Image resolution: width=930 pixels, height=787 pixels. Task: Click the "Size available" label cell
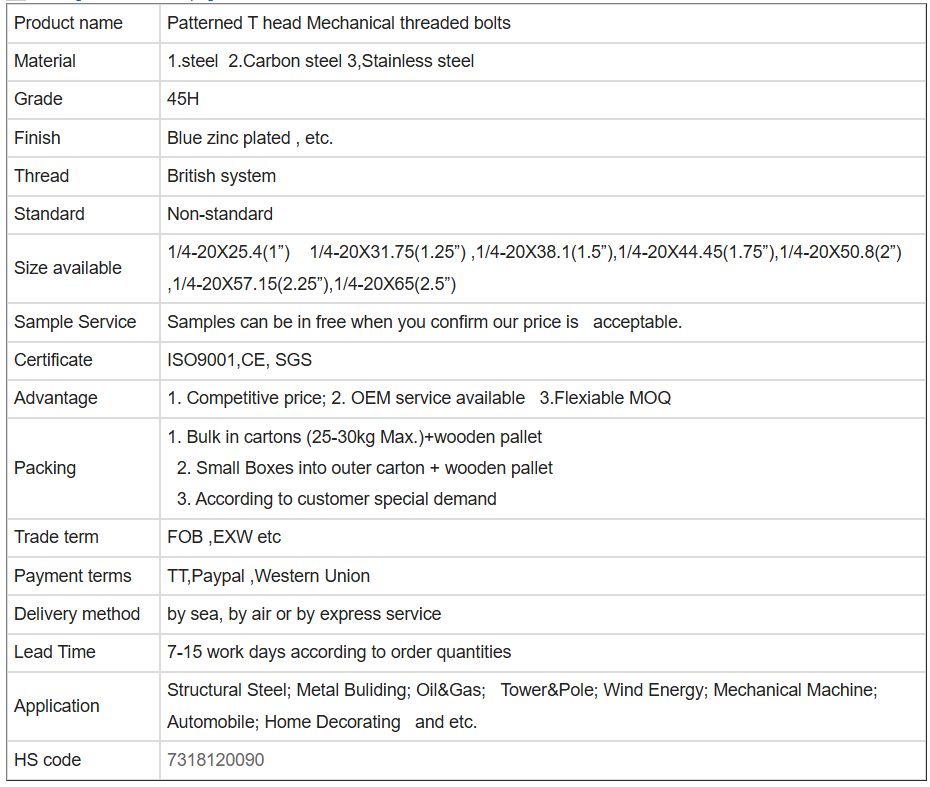(68, 268)
